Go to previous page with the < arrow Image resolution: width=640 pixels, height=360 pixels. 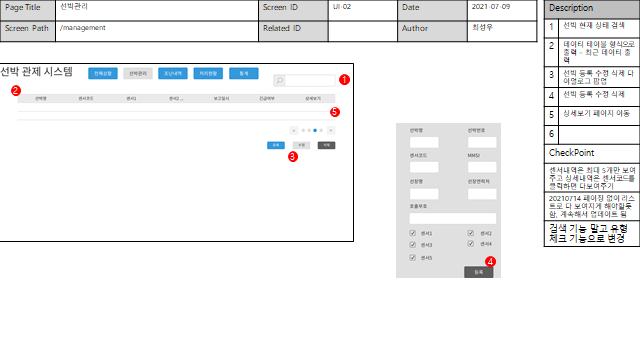pos(293,131)
